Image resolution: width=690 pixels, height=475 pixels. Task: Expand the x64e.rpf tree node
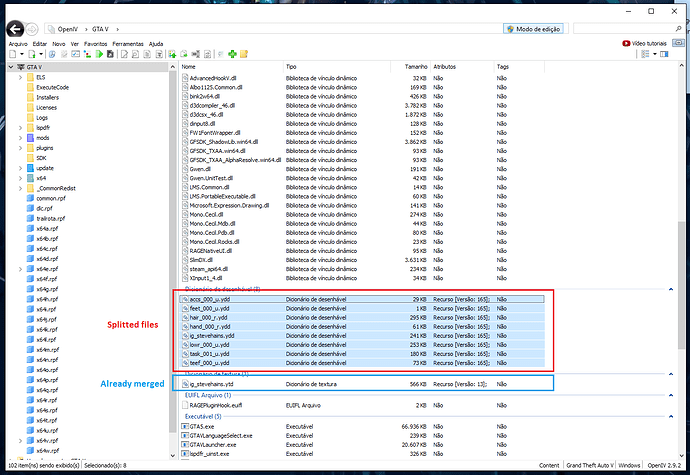tap(20, 269)
